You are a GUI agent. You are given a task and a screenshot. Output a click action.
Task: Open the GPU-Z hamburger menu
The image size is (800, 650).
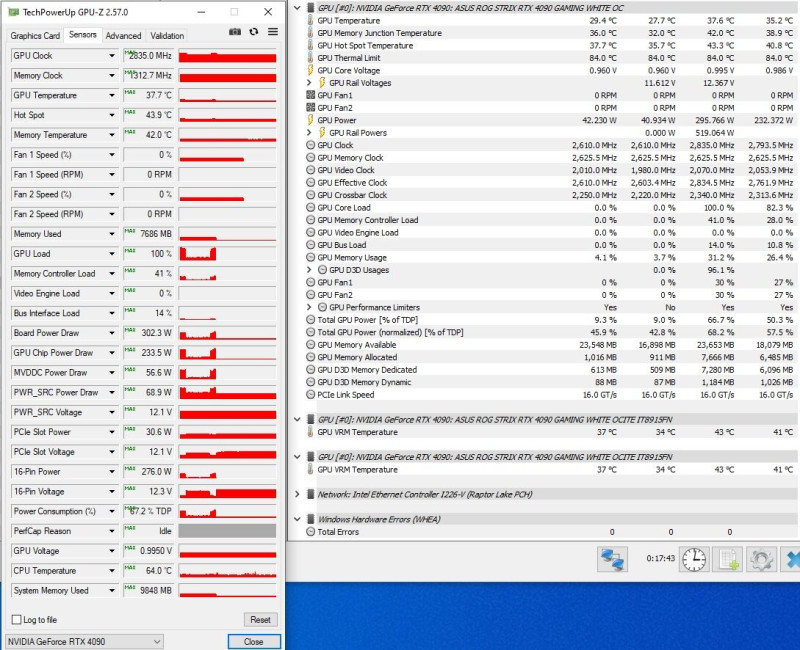273,32
